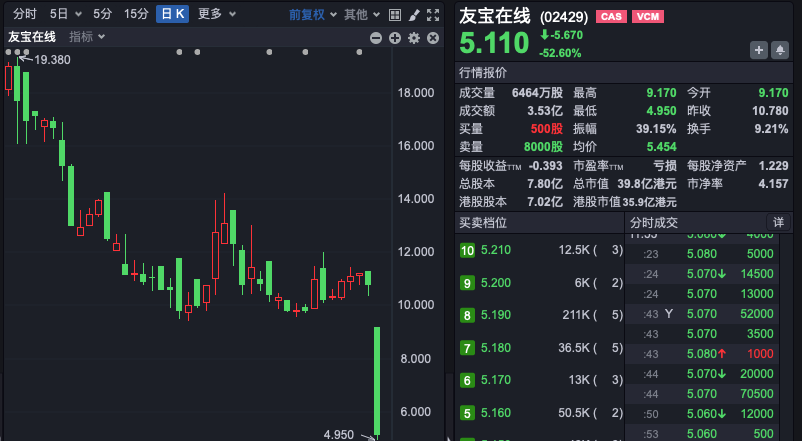Click the 18.000 price axis label
This screenshot has height=441, width=802.
tap(416, 93)
